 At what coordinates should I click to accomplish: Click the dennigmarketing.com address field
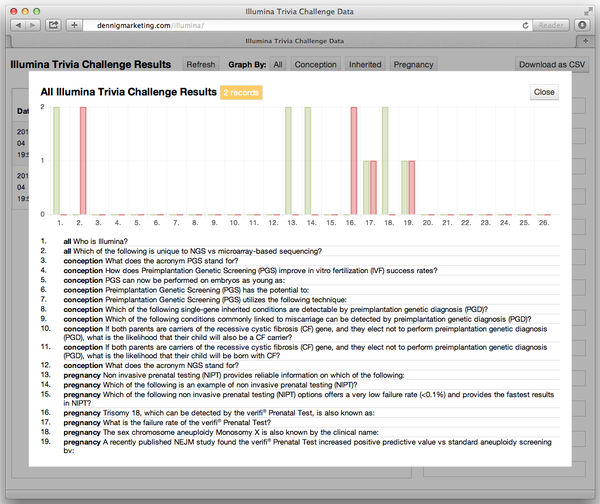pyautogui.click(x=300, y=23)
